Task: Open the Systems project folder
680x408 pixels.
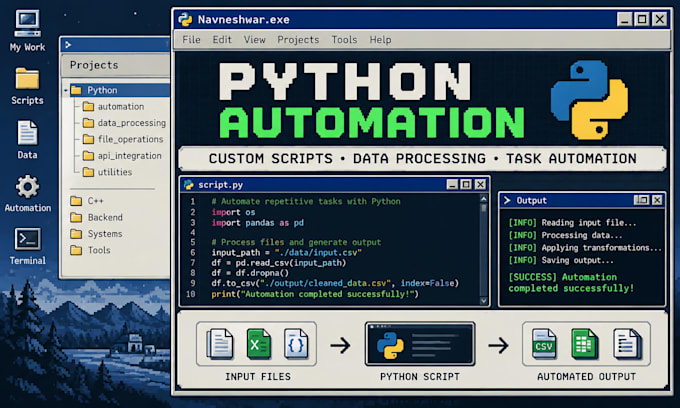Action: [96, 234]
